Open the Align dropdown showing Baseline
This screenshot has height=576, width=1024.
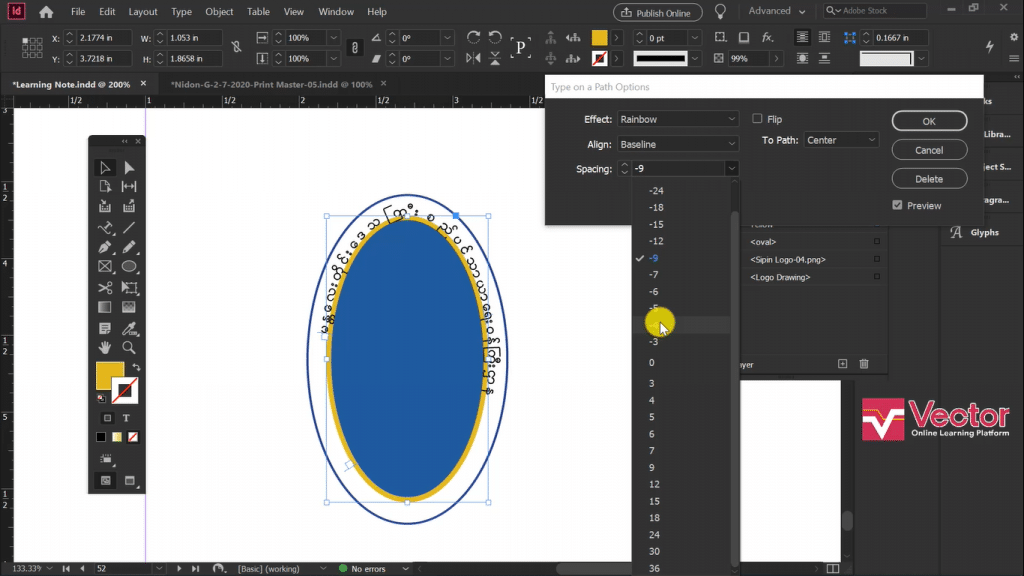pyautogui.click(x=678, y=142)
